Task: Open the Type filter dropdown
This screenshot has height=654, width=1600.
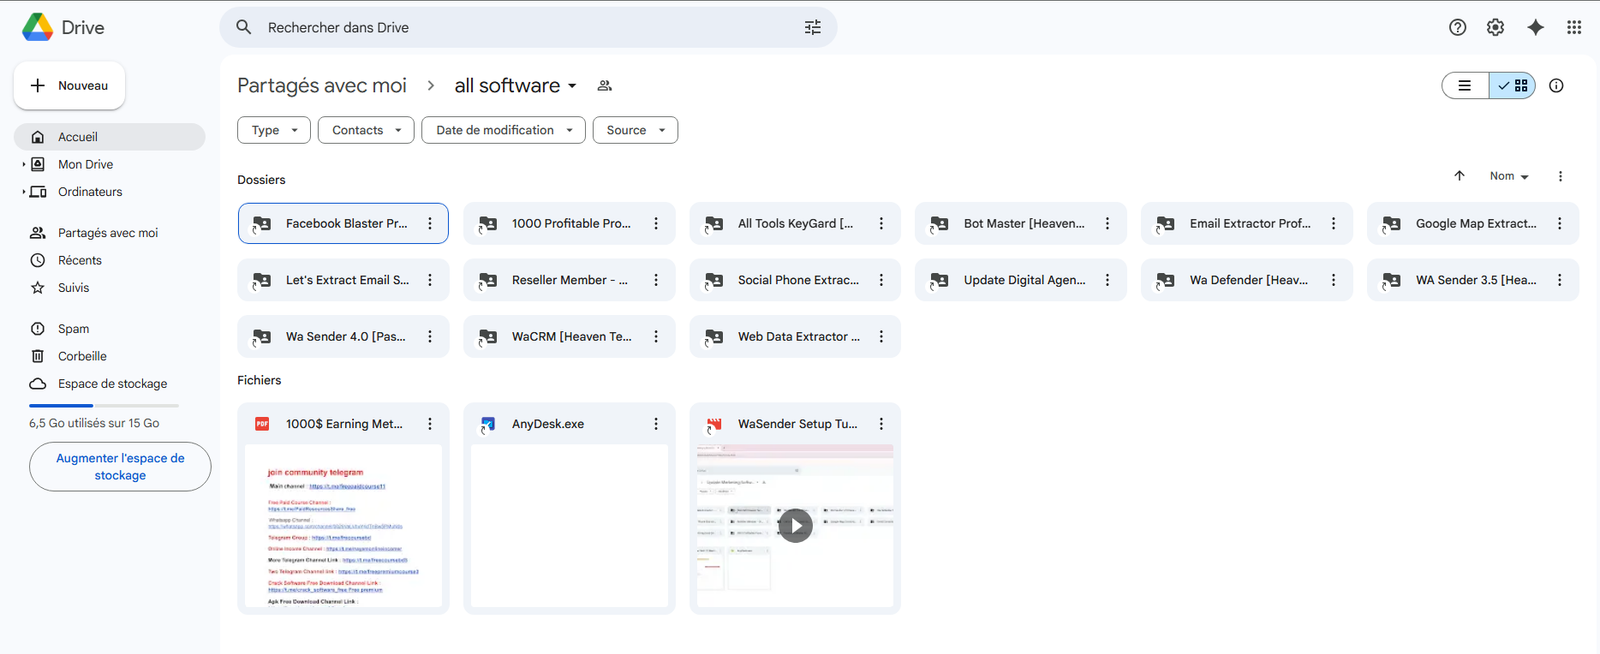Action: click(x=274, y=130)
